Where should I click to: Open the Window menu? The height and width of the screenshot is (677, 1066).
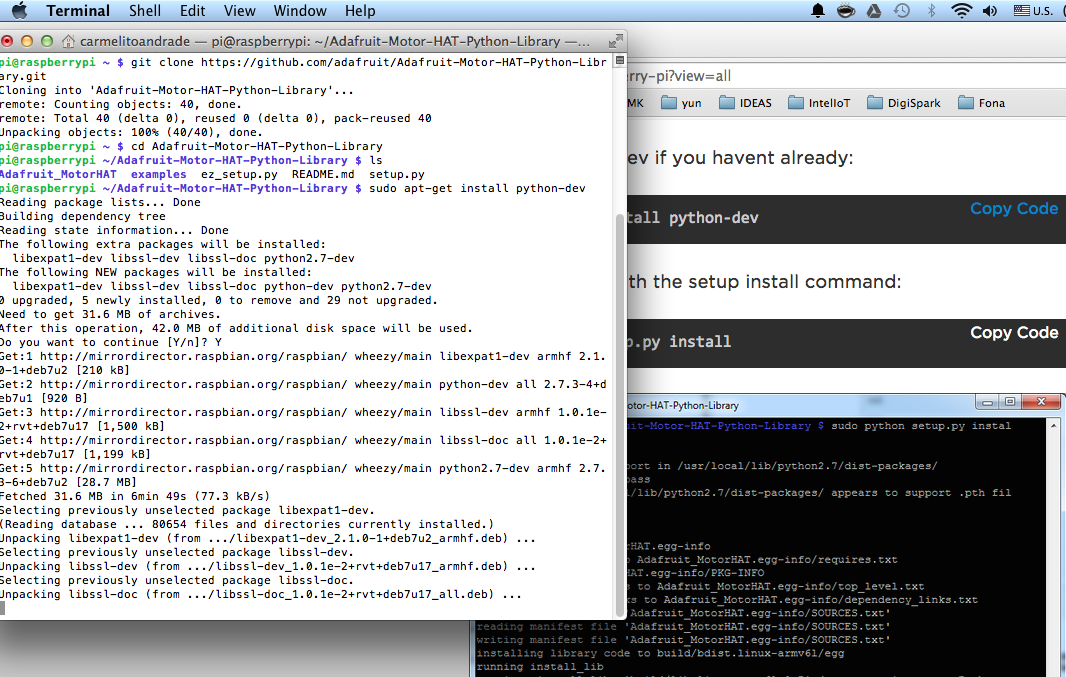pos(300,11)
